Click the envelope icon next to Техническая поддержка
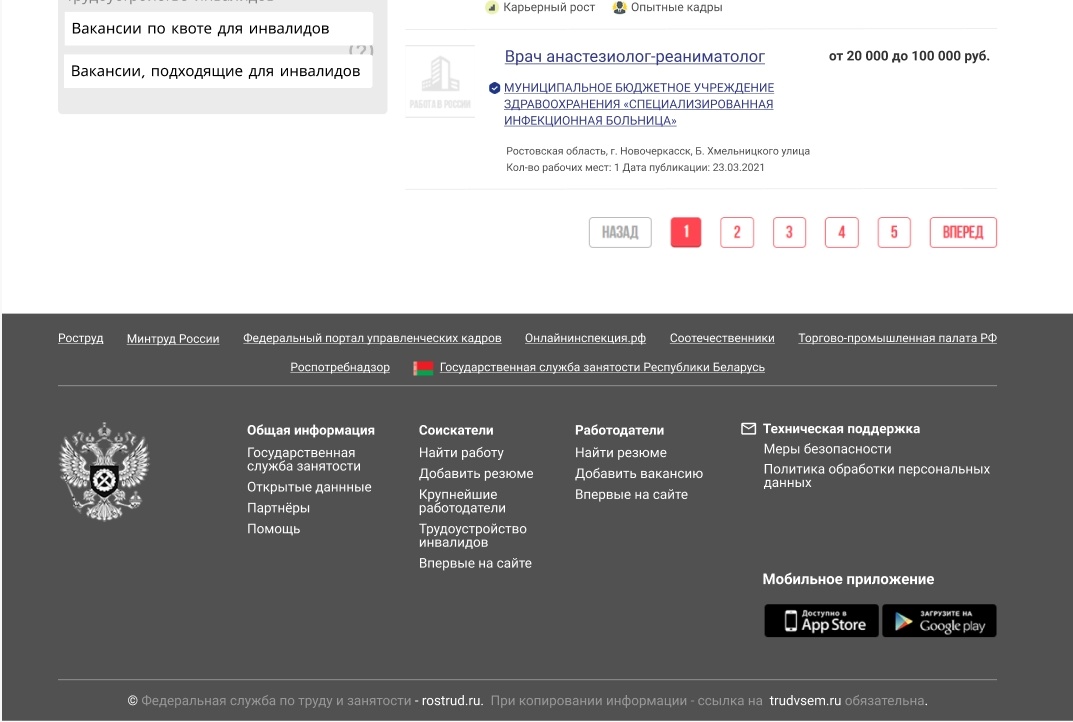Image resolution: width=1073 pixels, height=722 pixels. click(748, 427)
